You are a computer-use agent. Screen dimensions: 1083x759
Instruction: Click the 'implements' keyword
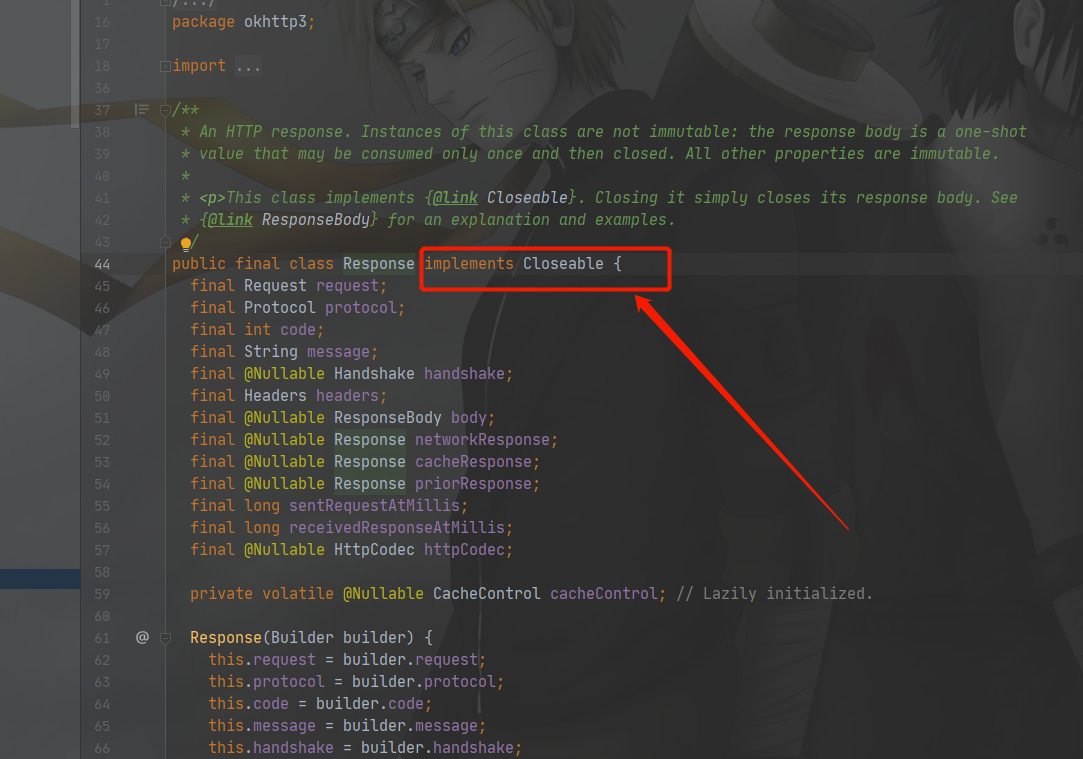point(469,264)
